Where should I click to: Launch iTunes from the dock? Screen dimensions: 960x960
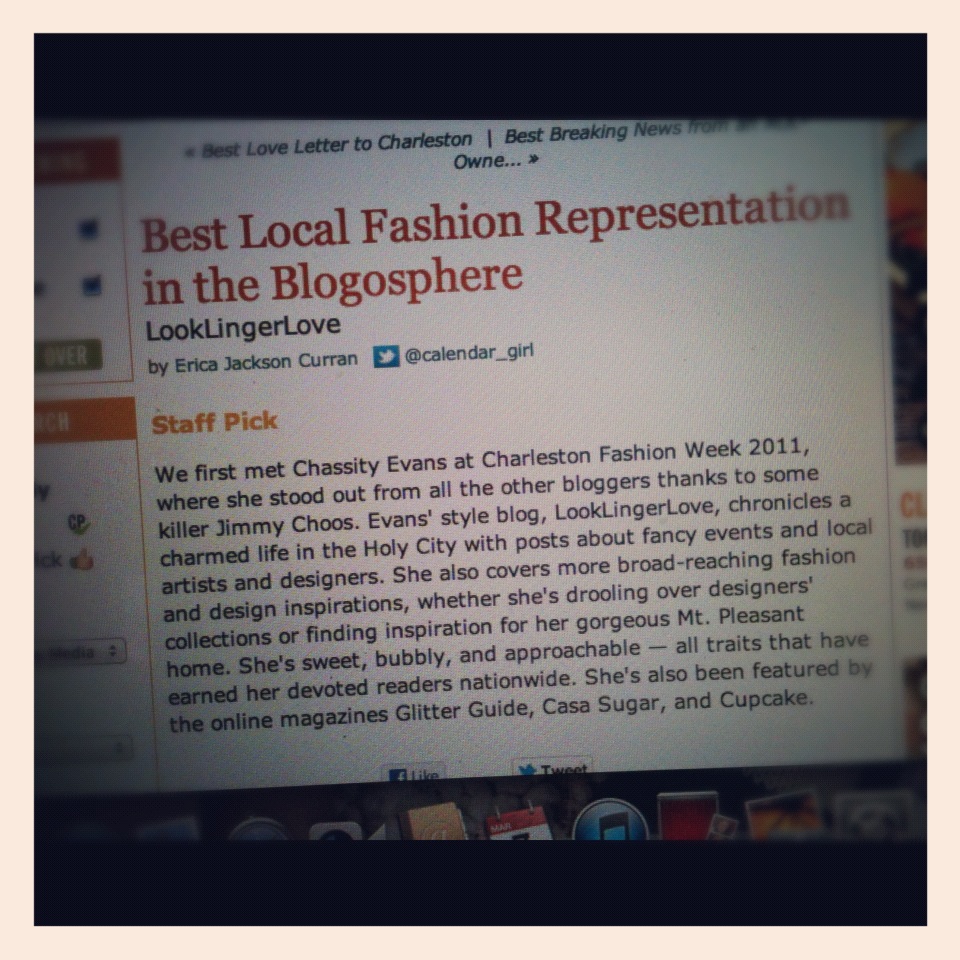(x=610, y=820)
